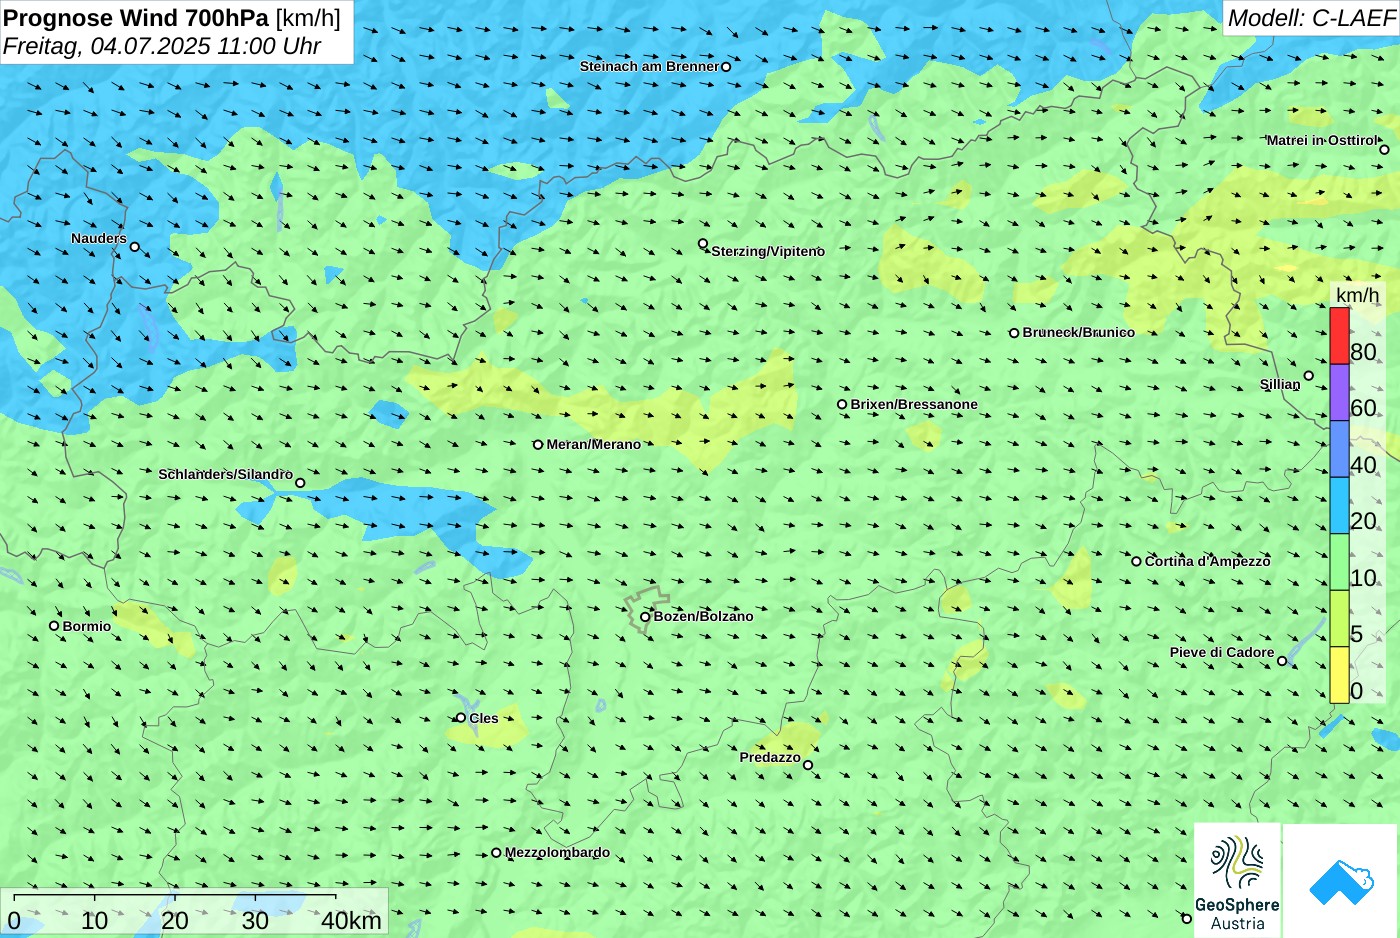The image size is (1400, 938).
Task: Select the green 10 km/h legend color
Action: click(1339, 562)
